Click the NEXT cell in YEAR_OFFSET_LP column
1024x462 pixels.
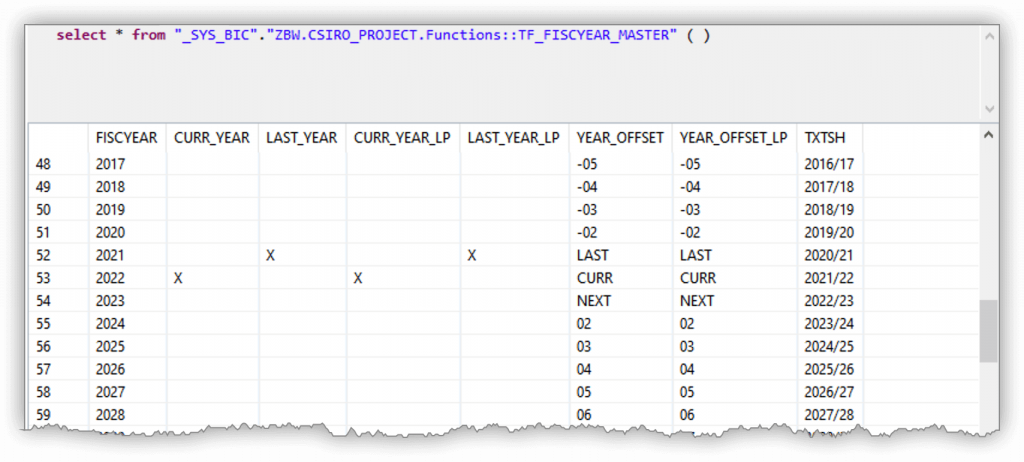697,301
